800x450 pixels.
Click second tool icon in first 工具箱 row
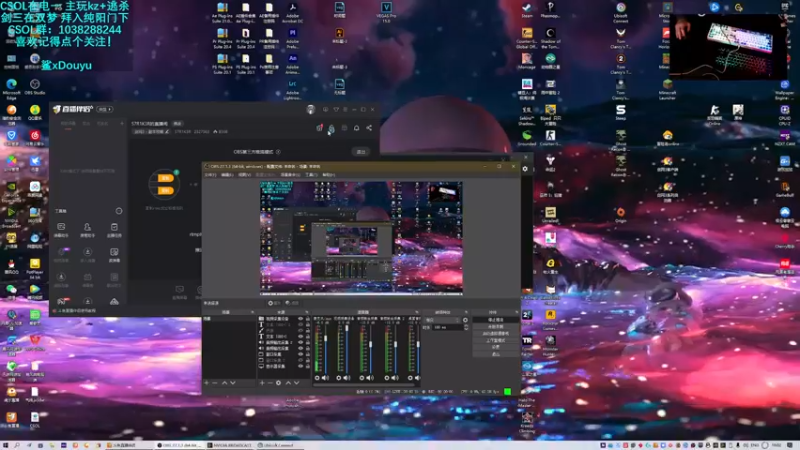[x=87, y=229]
